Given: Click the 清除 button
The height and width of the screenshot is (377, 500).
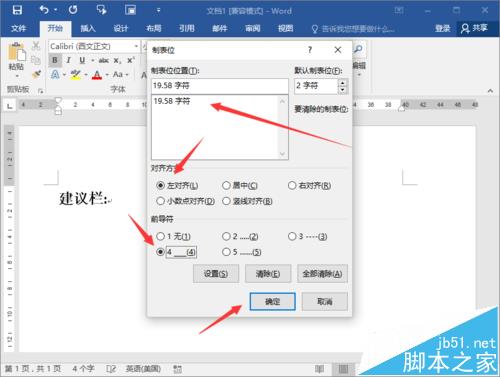Looking at the screenshot, I should (x=268, y=274).
